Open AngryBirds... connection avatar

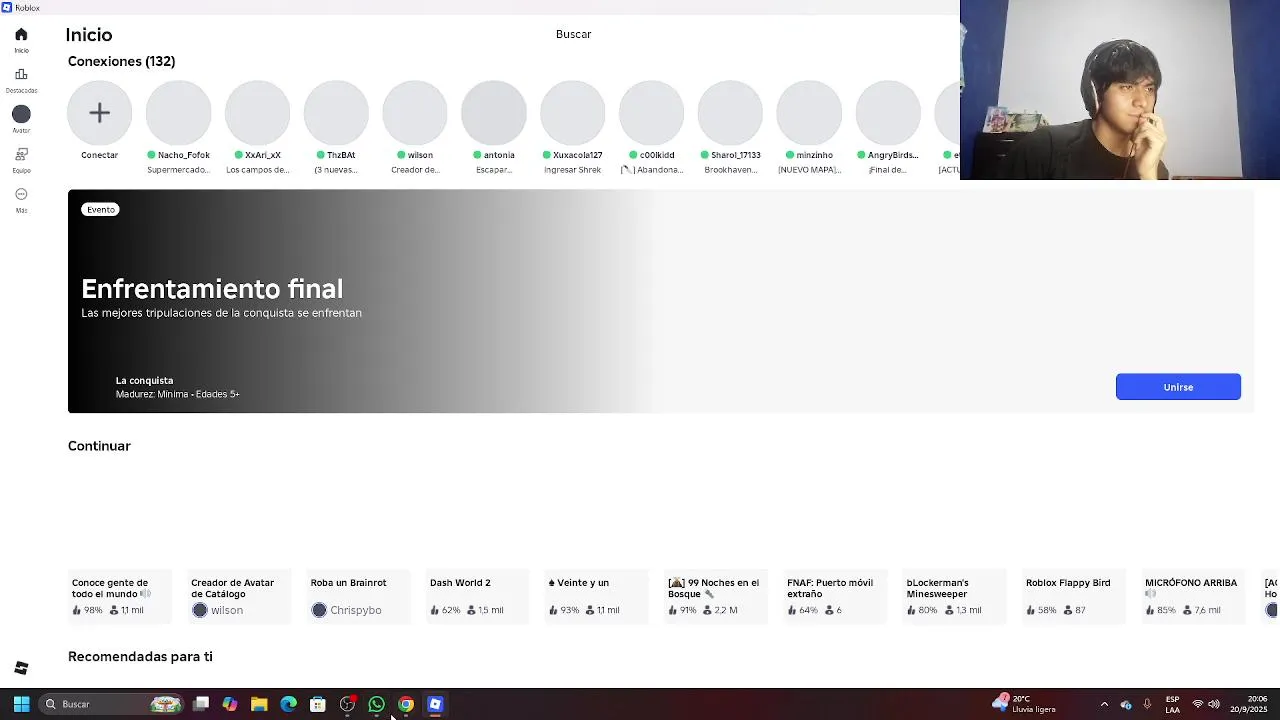[888, 113]
